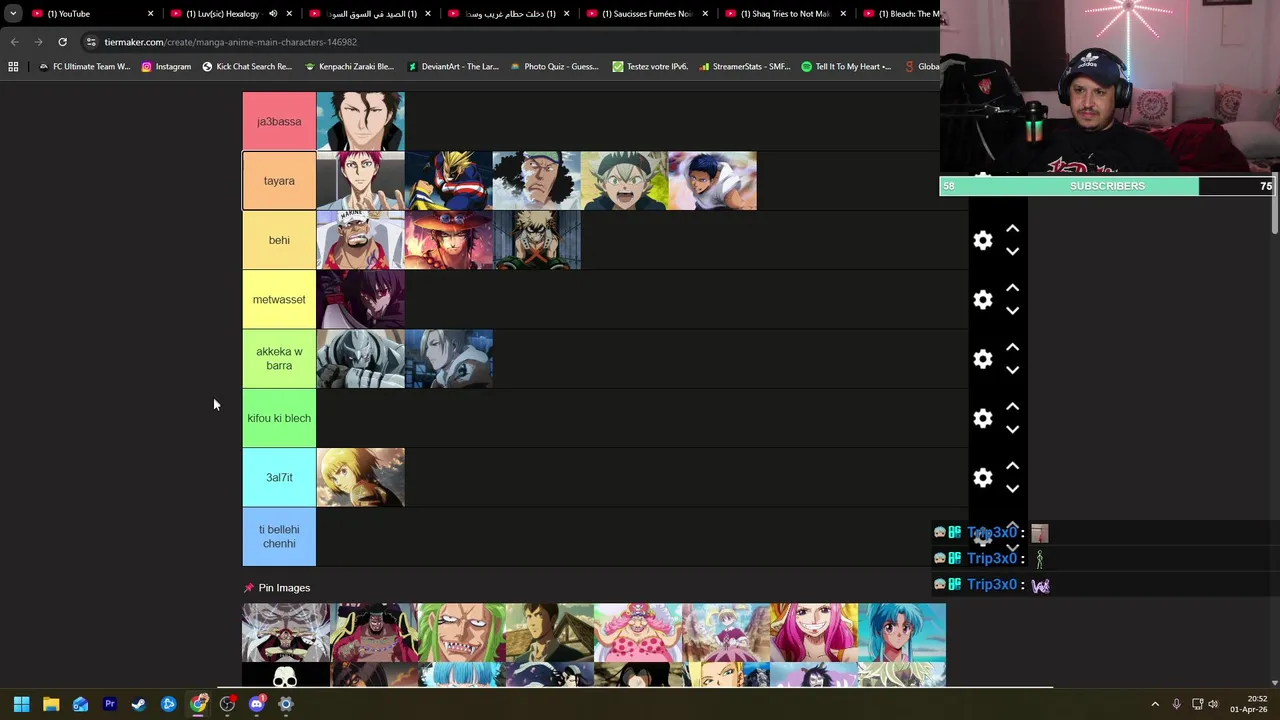
Task: Reload the page with the refresh icon
Action: click(x=62, y=42)
